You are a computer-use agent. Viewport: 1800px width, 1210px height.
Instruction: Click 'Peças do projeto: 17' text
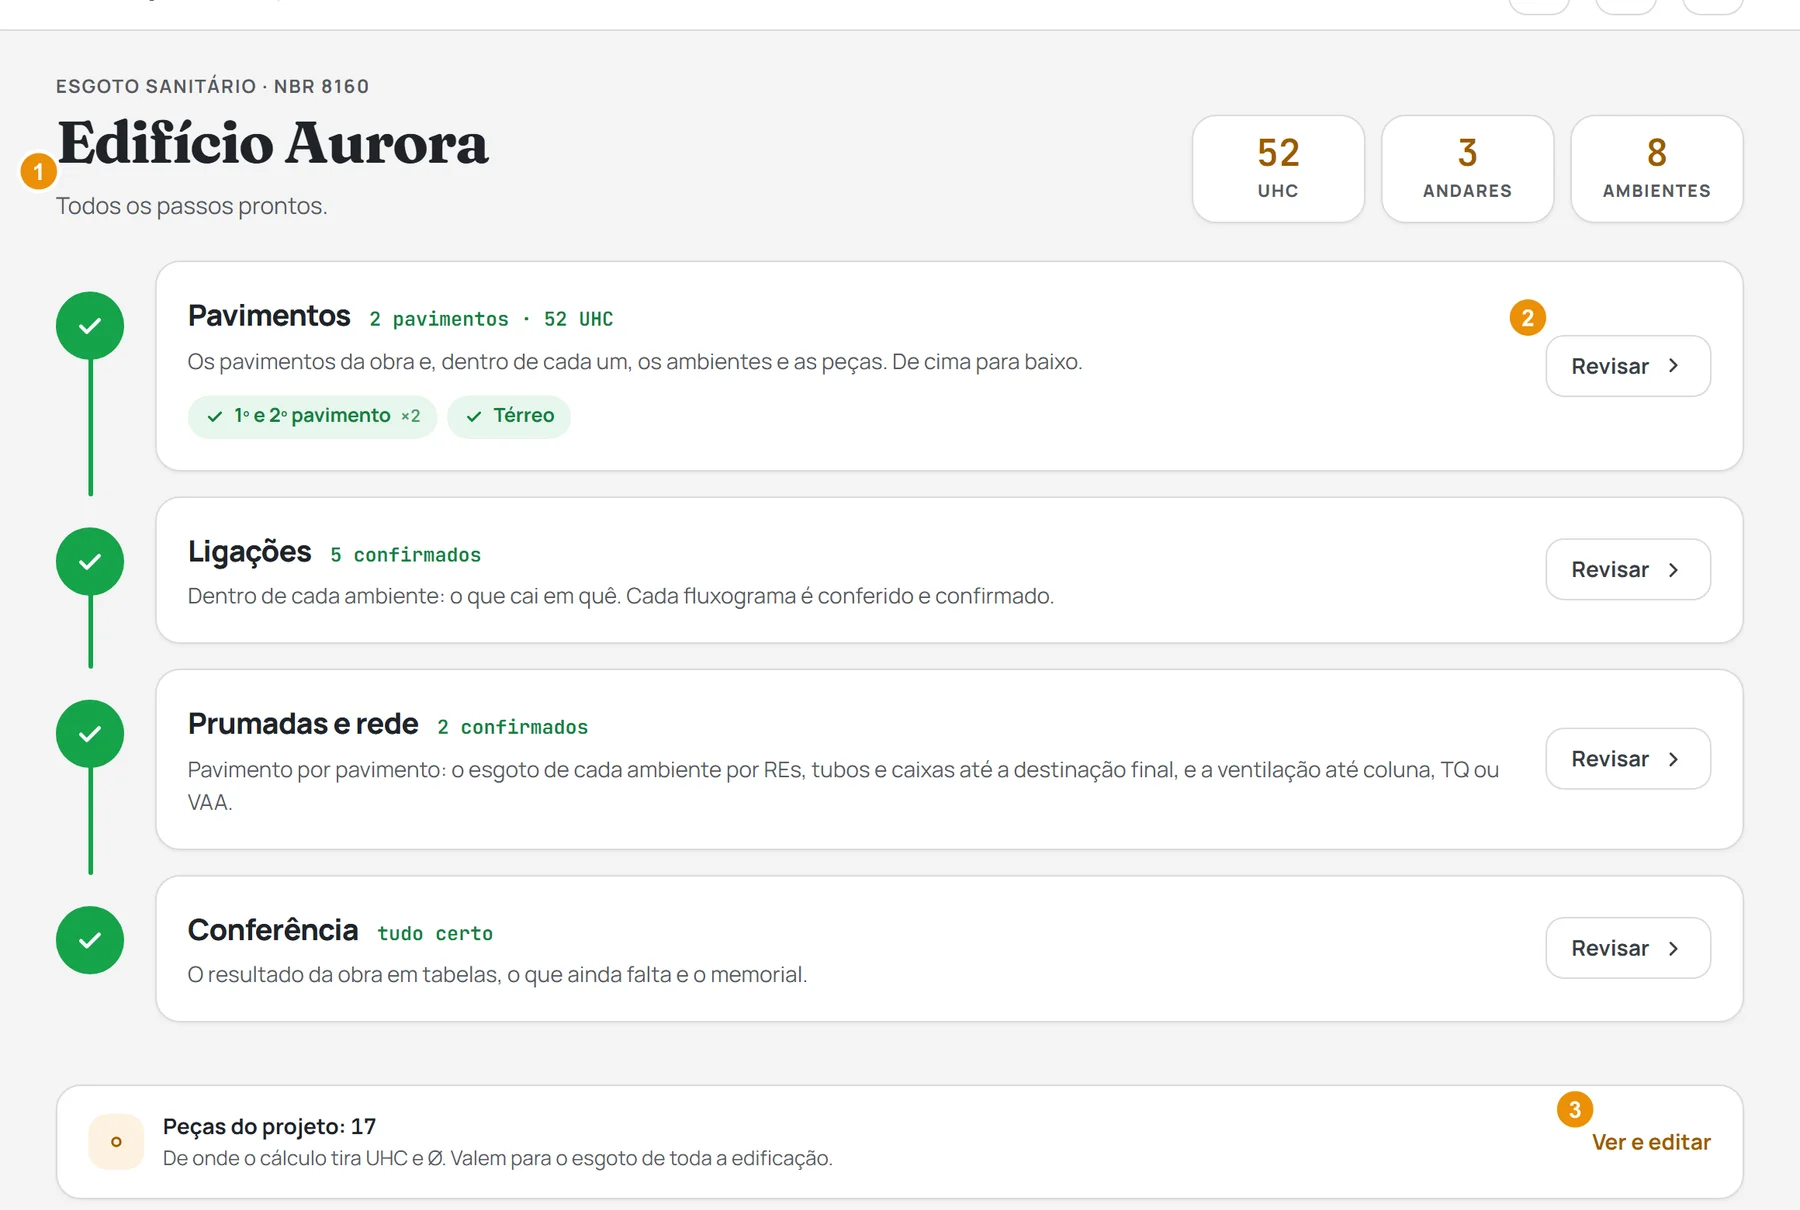(270, 1127)
